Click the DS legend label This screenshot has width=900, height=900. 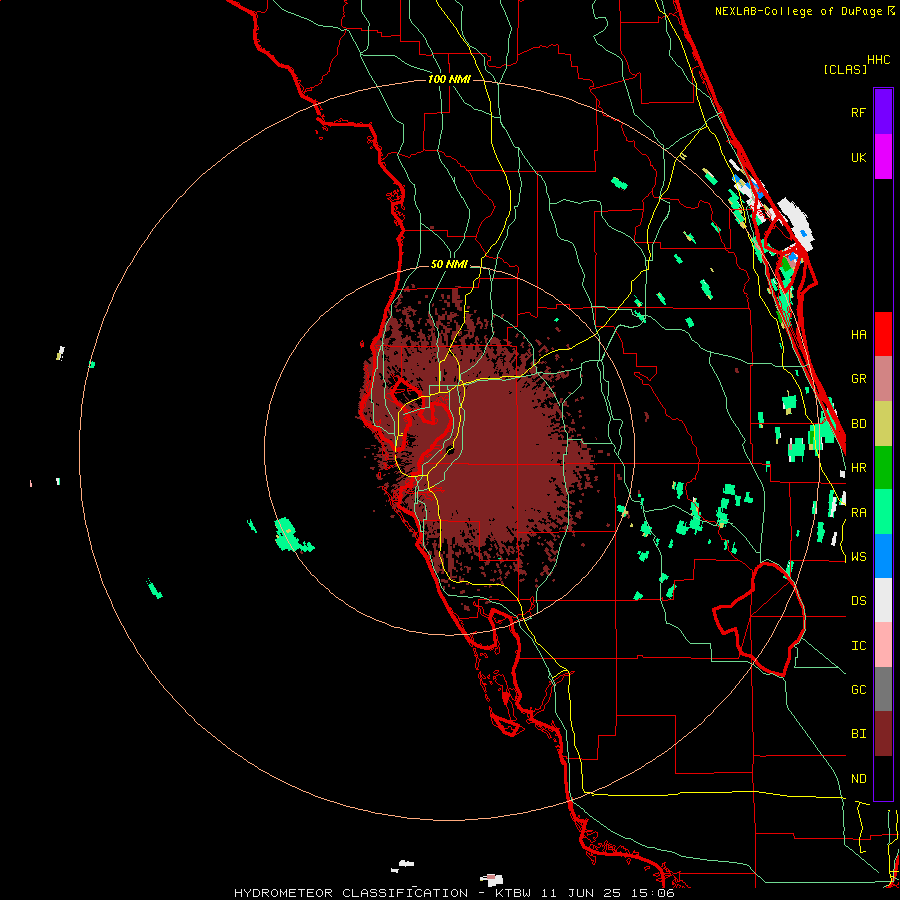[858, 601]
